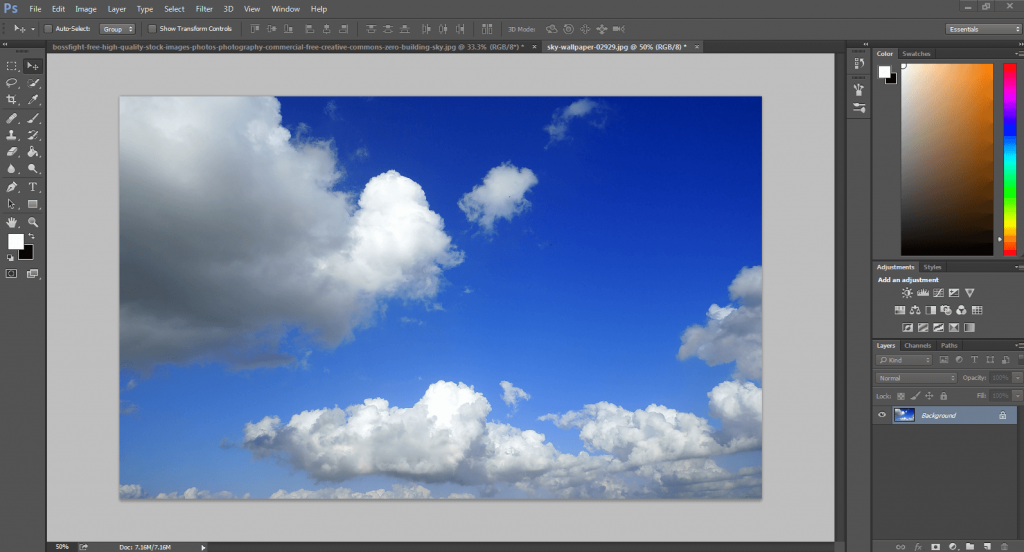This screenshot has height=552, width=1024.
Task: Select the Brush tool
Action: (33, 118)
